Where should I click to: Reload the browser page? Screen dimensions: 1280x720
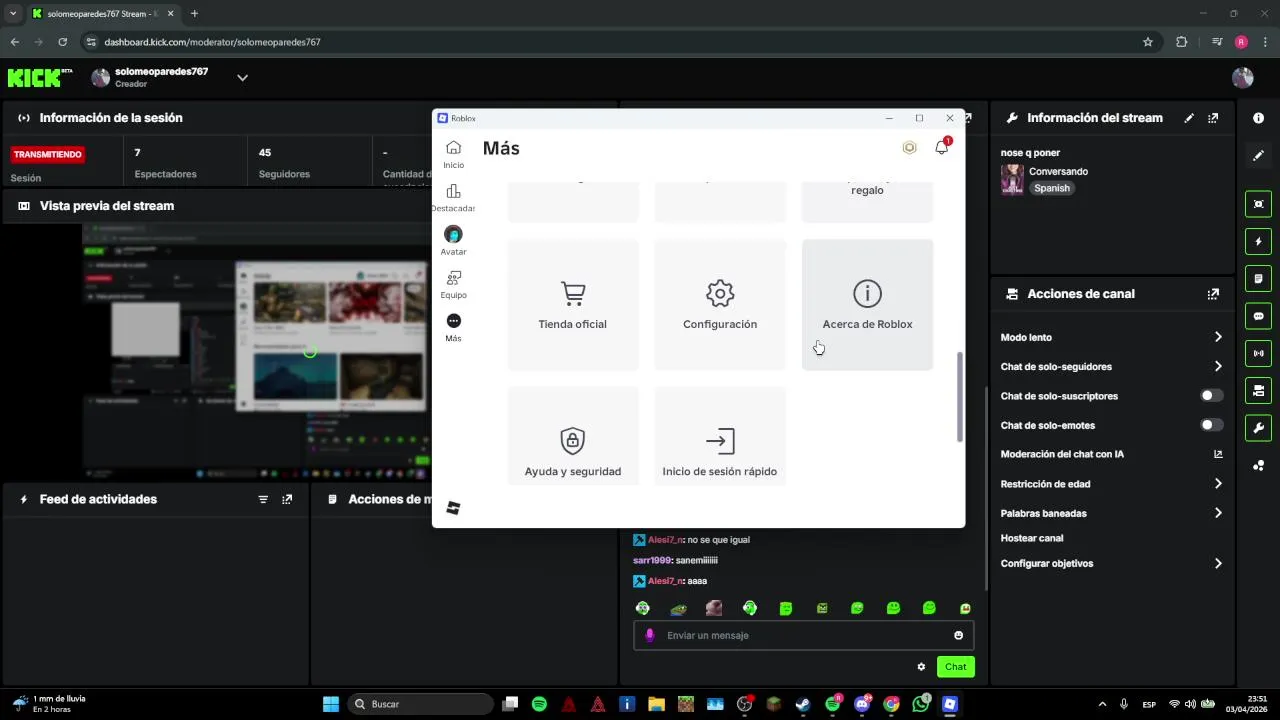point(62,42)
